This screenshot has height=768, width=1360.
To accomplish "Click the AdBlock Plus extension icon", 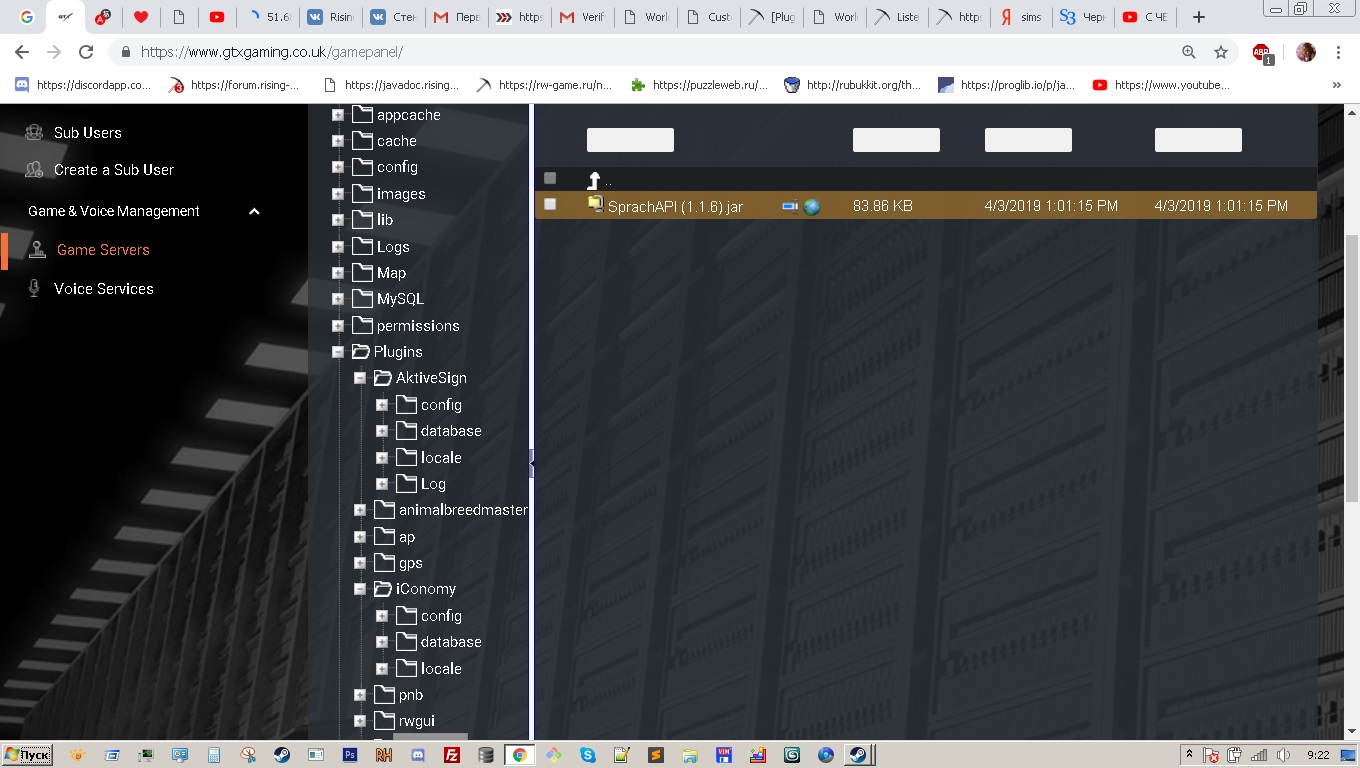I will pyautogui.click(x=1262, y=53).
